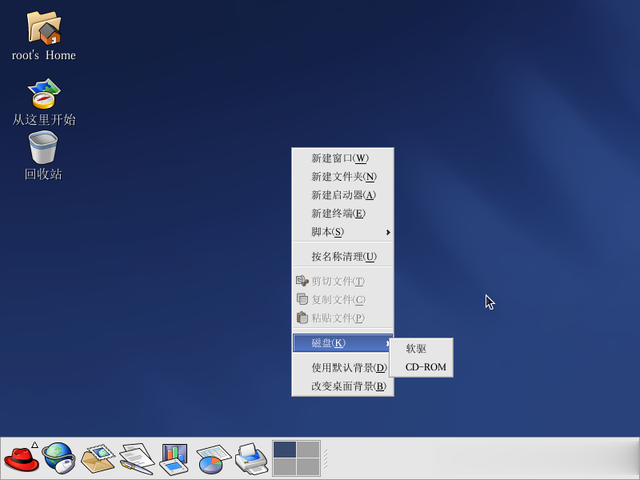Launch the word processor pen icon

click(137, 459)
